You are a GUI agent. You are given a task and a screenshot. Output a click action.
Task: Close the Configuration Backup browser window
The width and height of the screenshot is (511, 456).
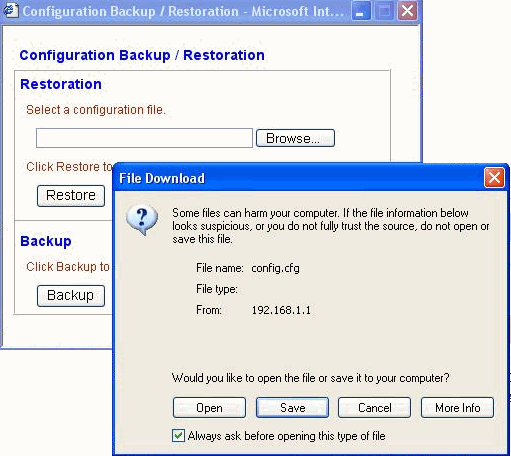[408, 11]
